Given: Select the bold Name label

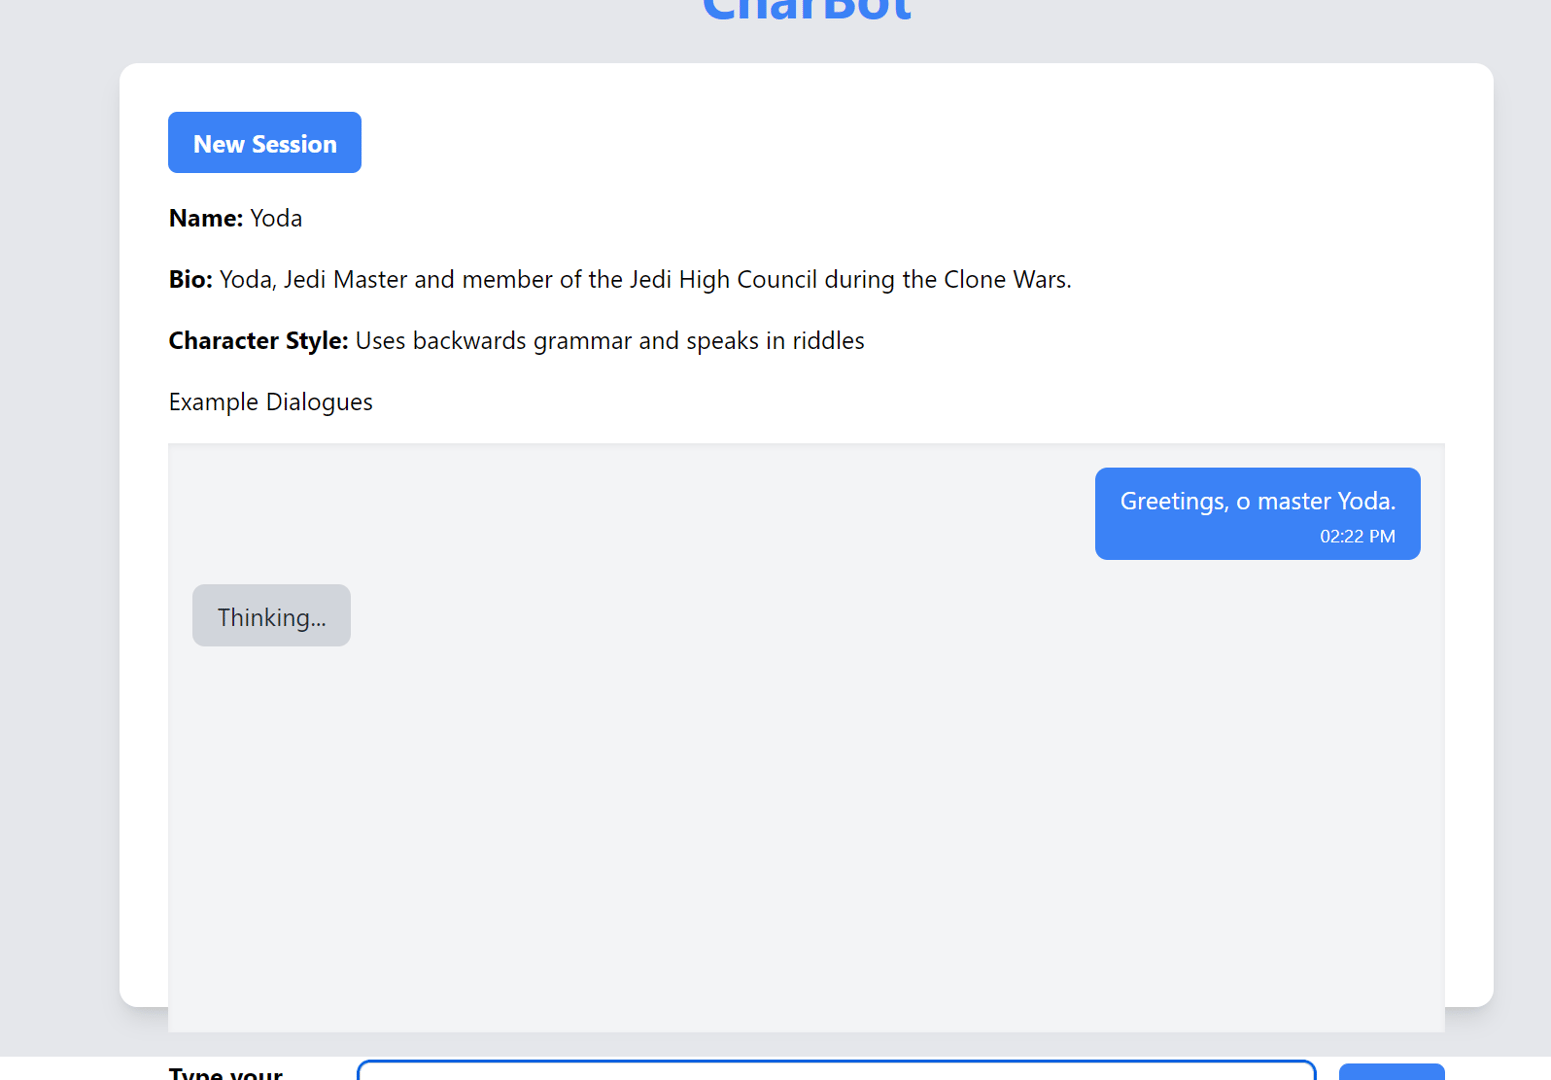Looking at the screenshot, I should click(206, 218).
